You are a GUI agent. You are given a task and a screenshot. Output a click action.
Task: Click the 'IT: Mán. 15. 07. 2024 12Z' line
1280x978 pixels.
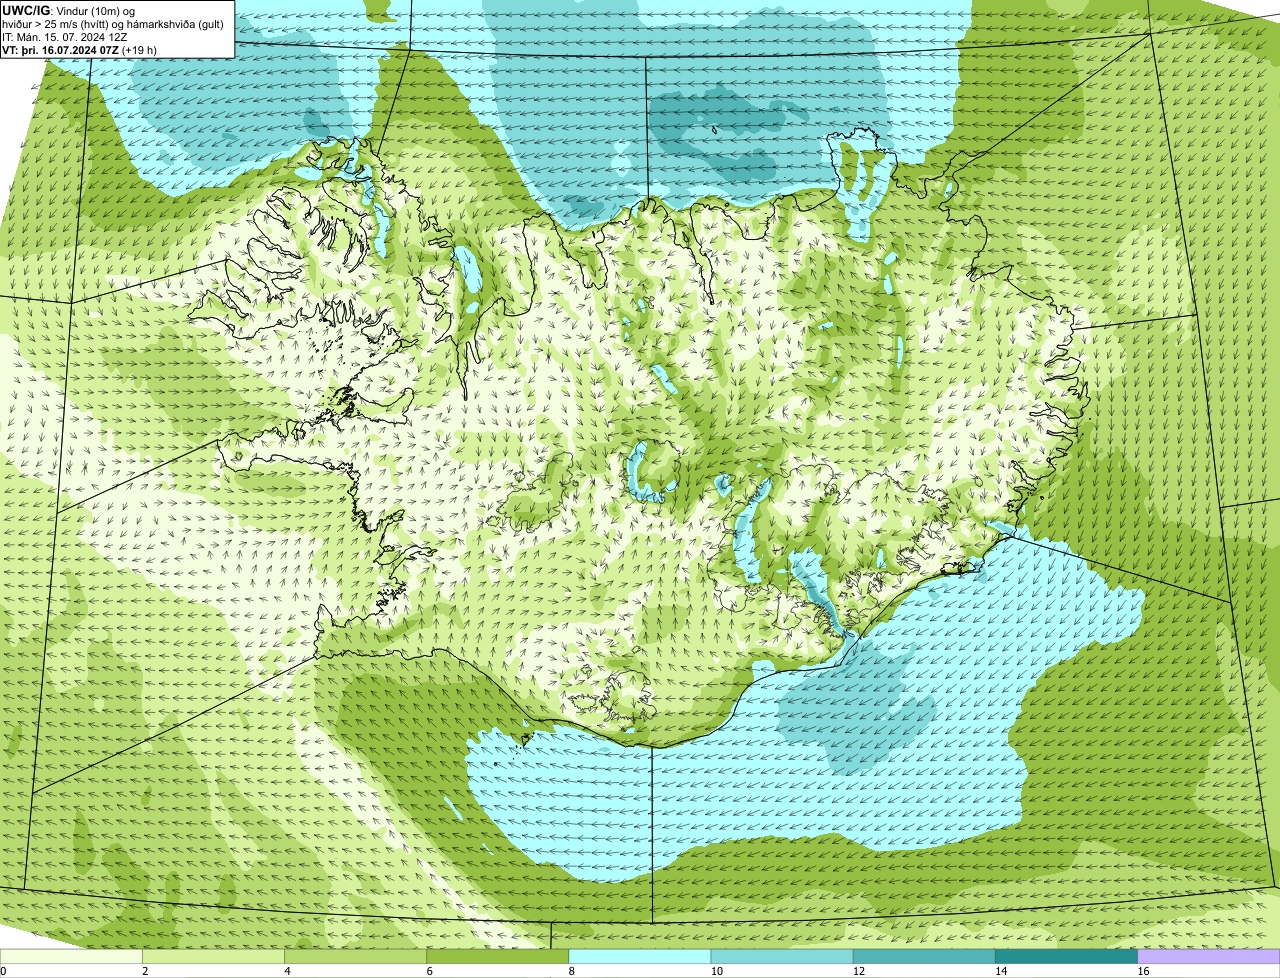(x=65, y=36)
